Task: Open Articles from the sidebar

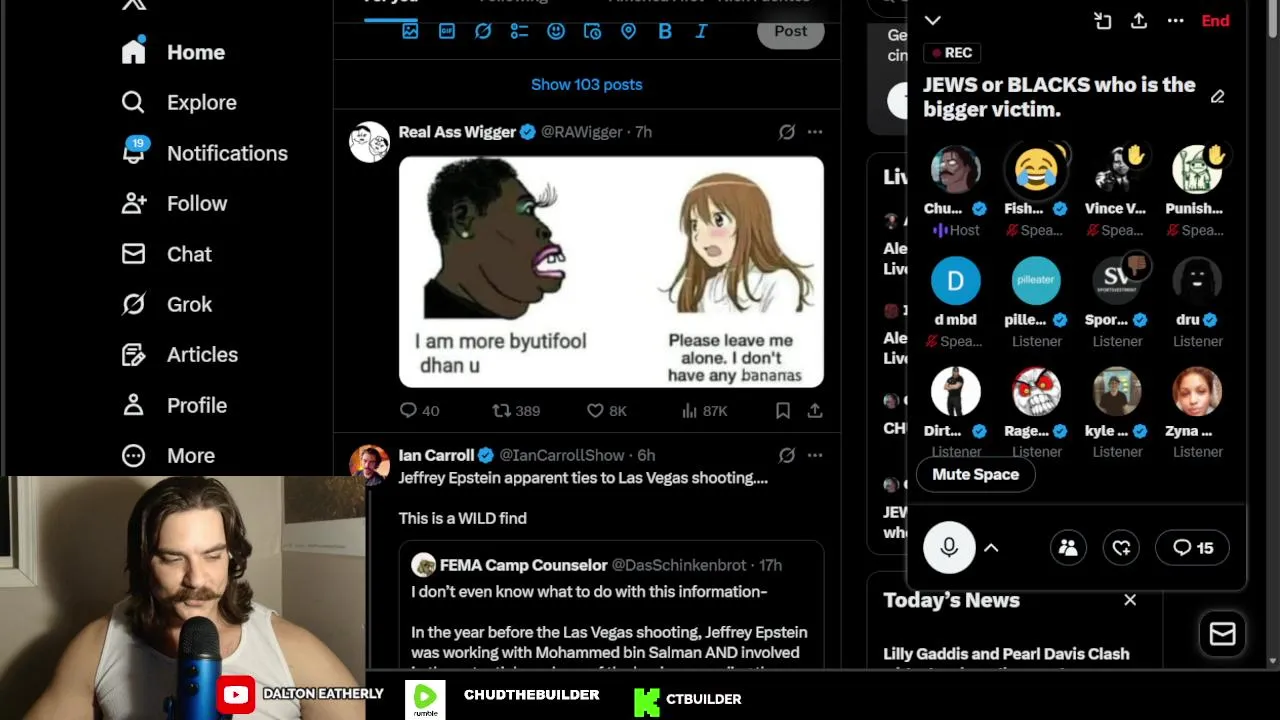Action: pyautogui.click(x=180, y=354)
